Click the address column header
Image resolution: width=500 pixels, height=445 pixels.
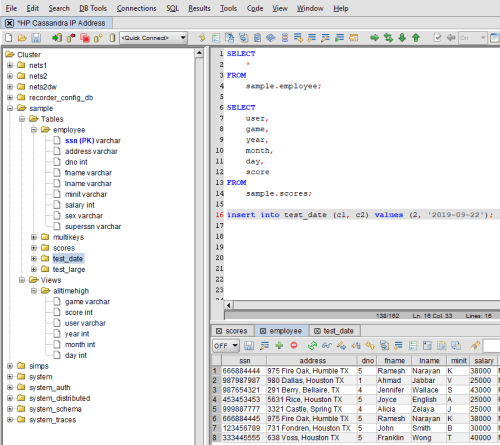312,361
